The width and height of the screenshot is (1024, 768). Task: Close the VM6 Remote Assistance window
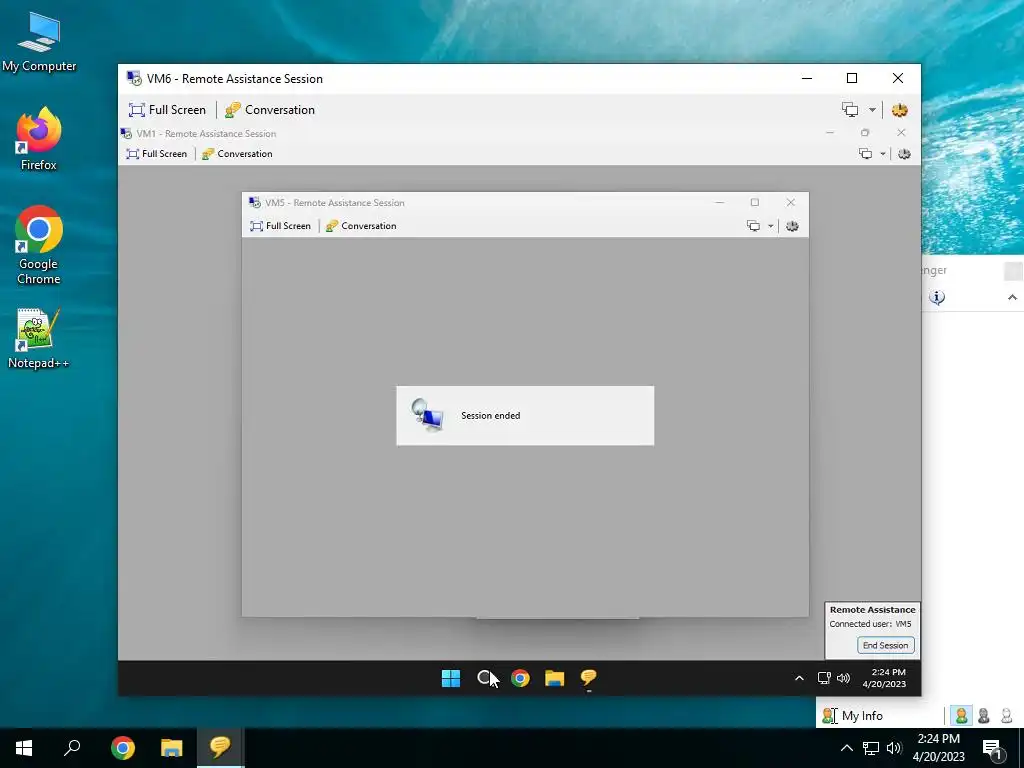(x=898, y=78)
